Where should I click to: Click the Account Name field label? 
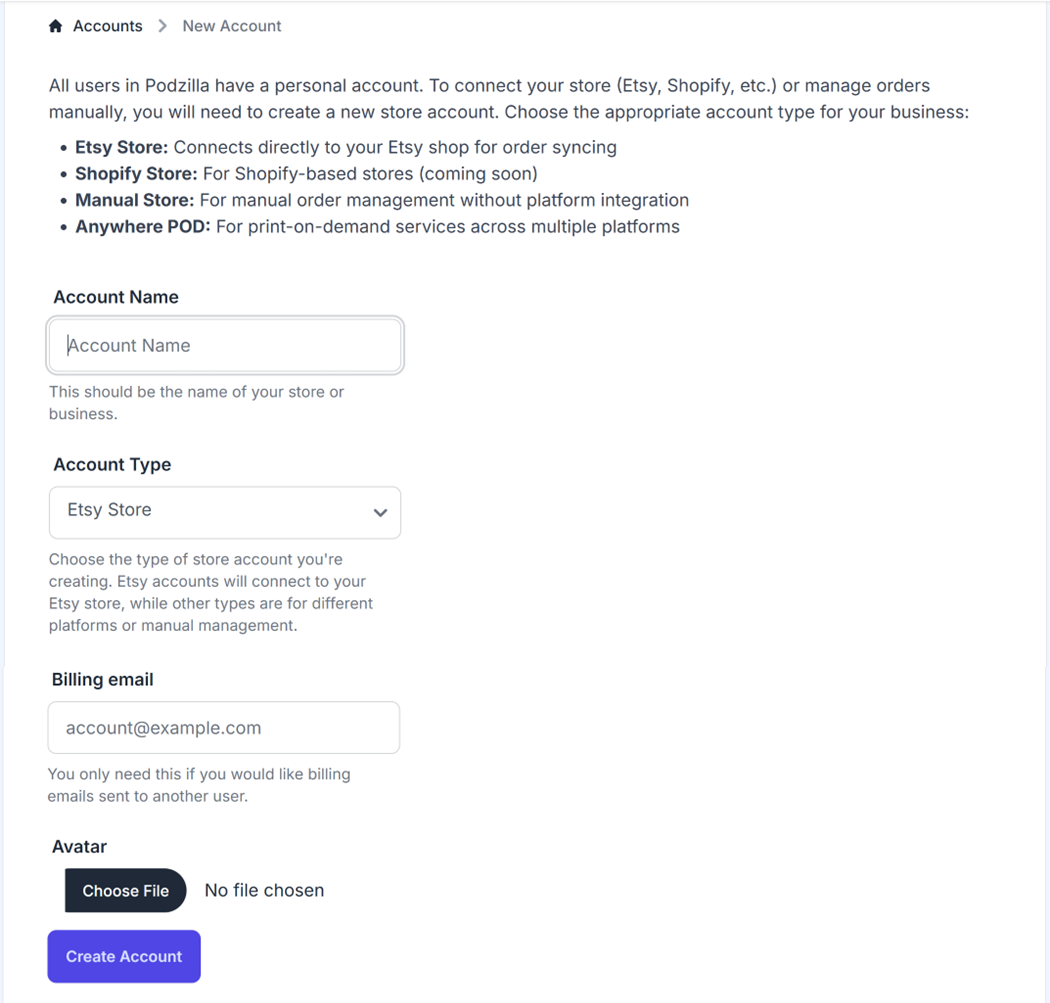(116, 297)
